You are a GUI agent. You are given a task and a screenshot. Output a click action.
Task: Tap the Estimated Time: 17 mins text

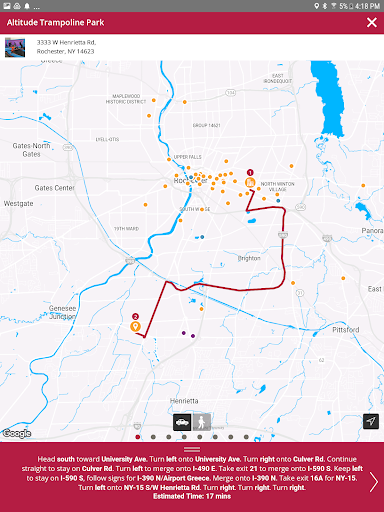[192, 496]
